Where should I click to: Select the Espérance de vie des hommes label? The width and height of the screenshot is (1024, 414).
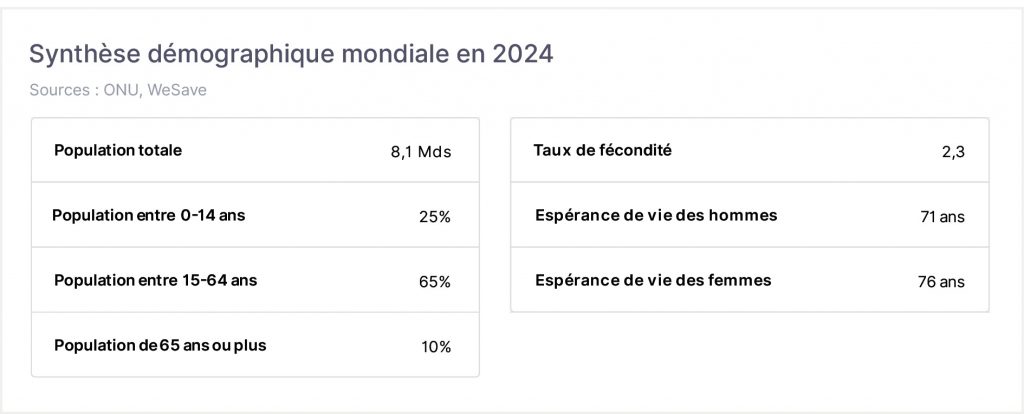[x=656, y=215]
